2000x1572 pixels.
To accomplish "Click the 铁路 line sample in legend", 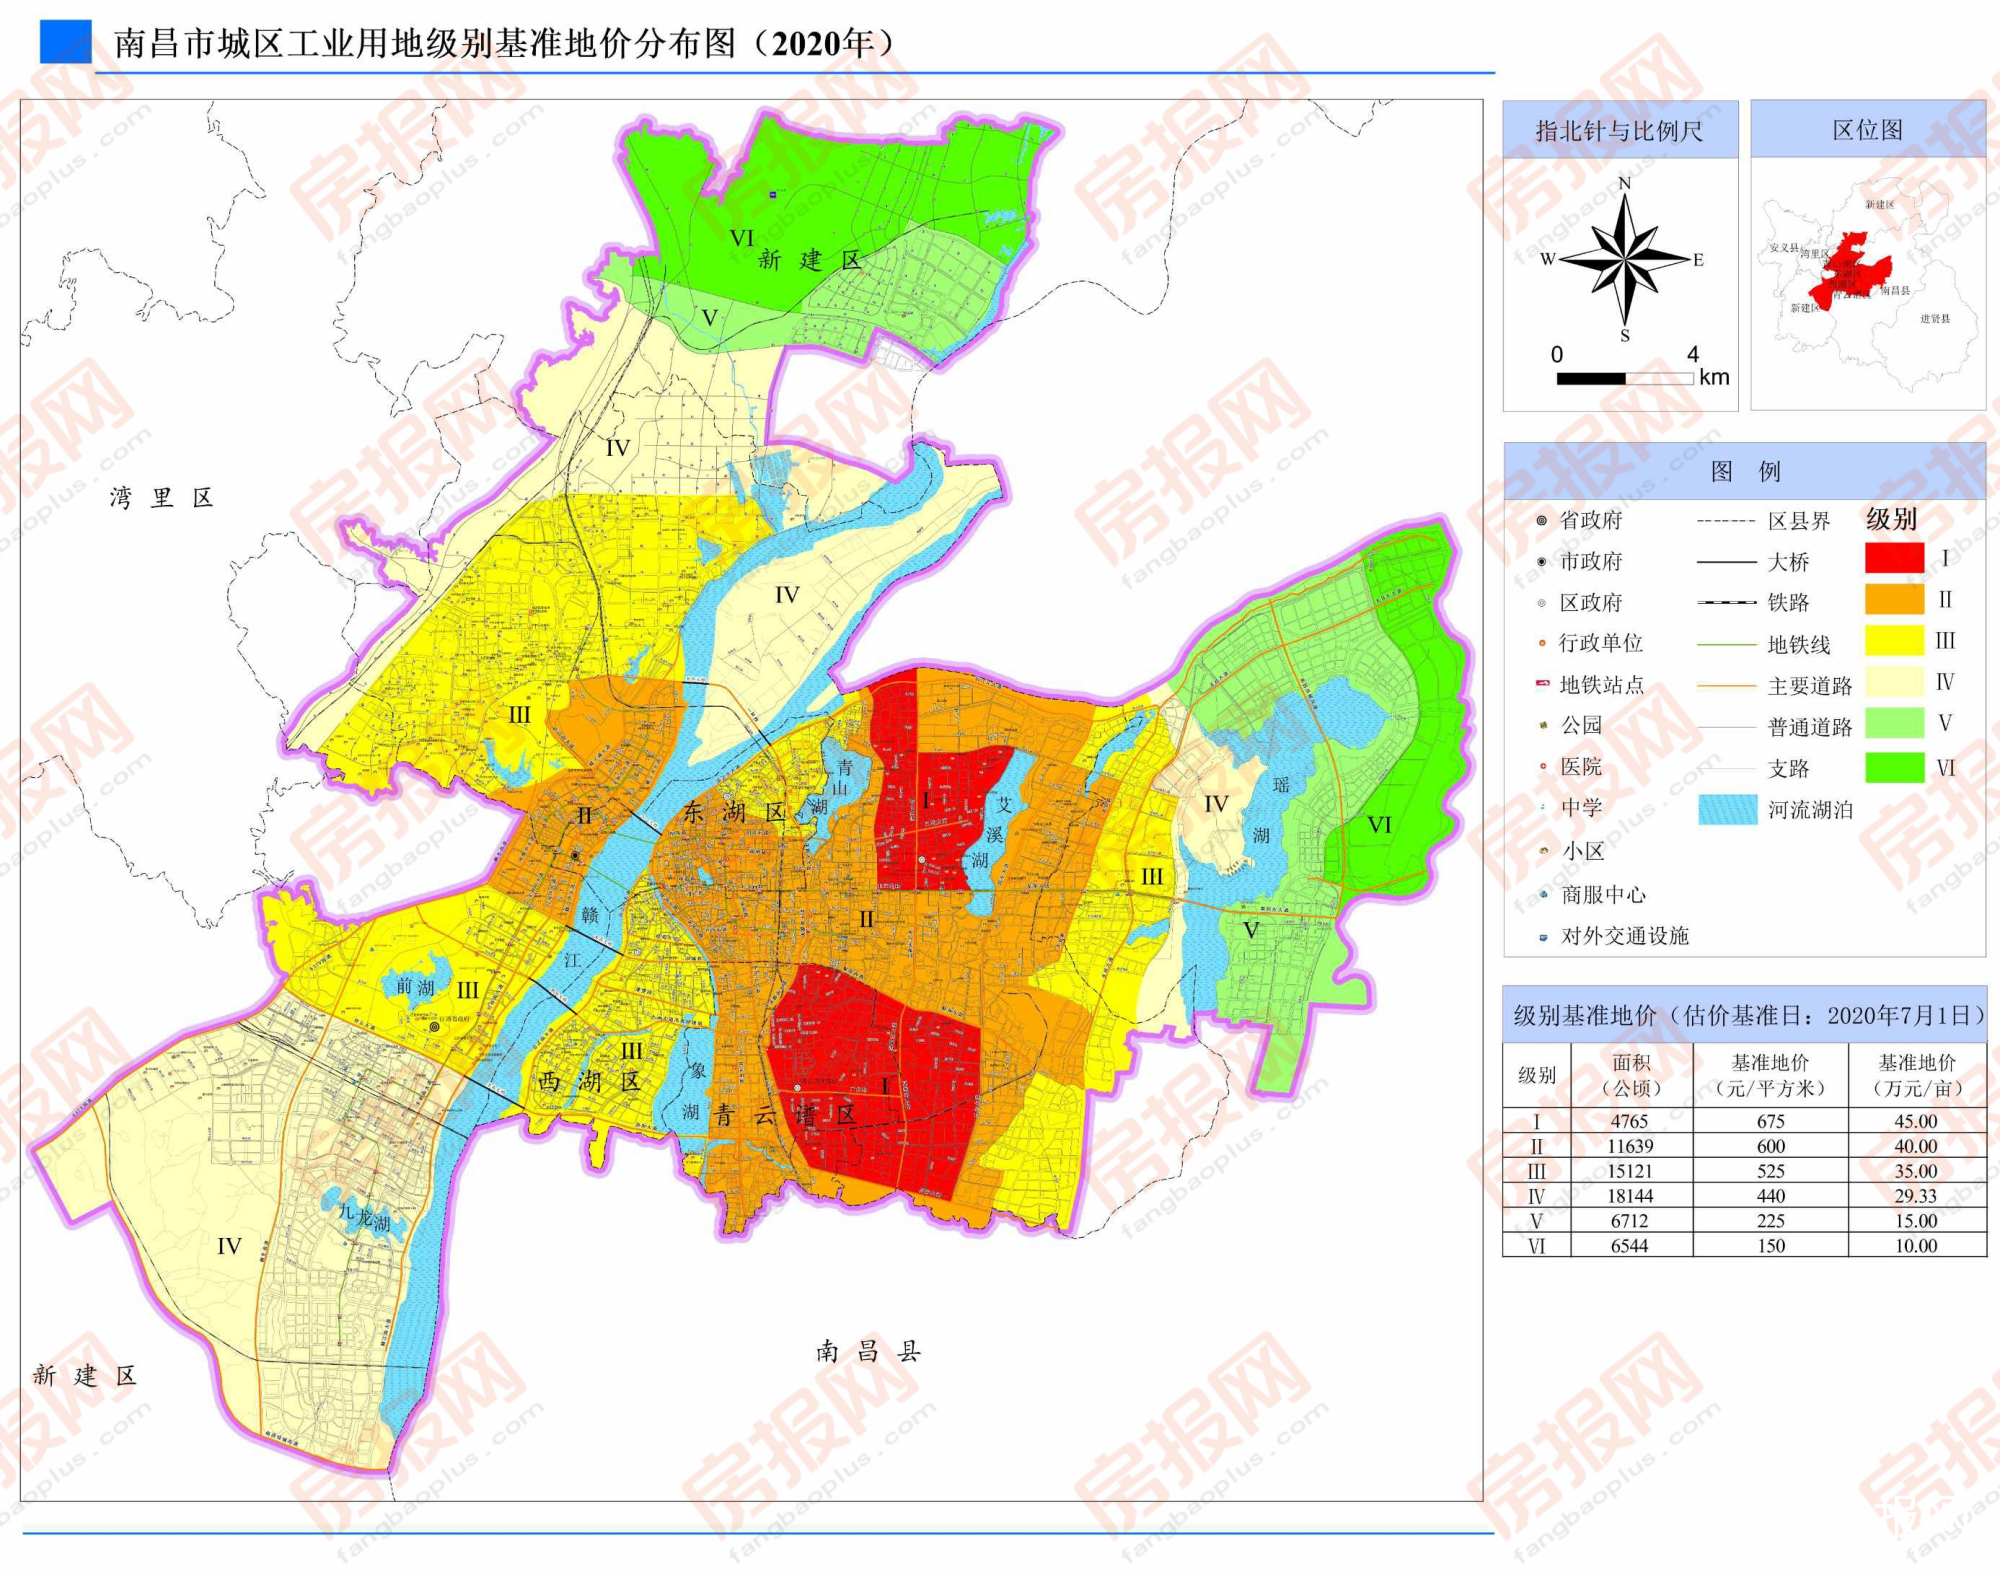I will (x=1726, y=603).
